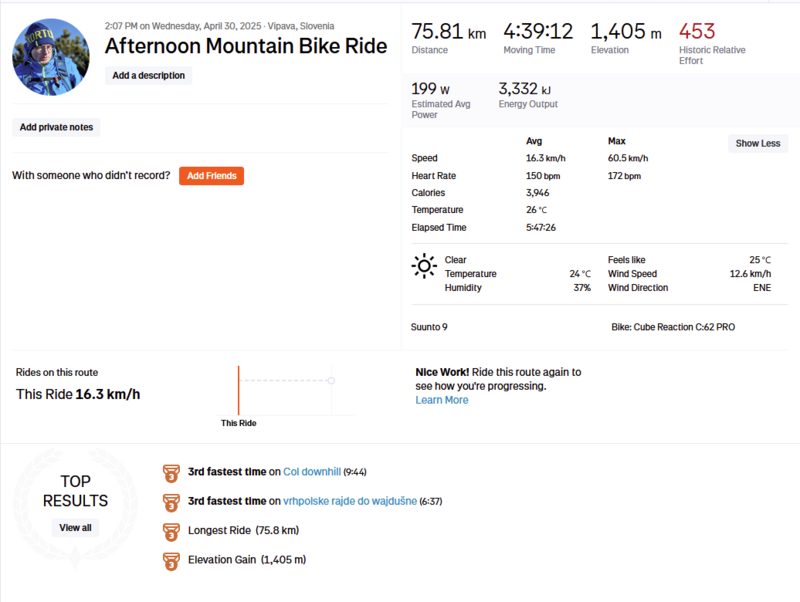Open the Col downhill segment link
This screenshot has width=800, height=602.
[x=311, y=472]
